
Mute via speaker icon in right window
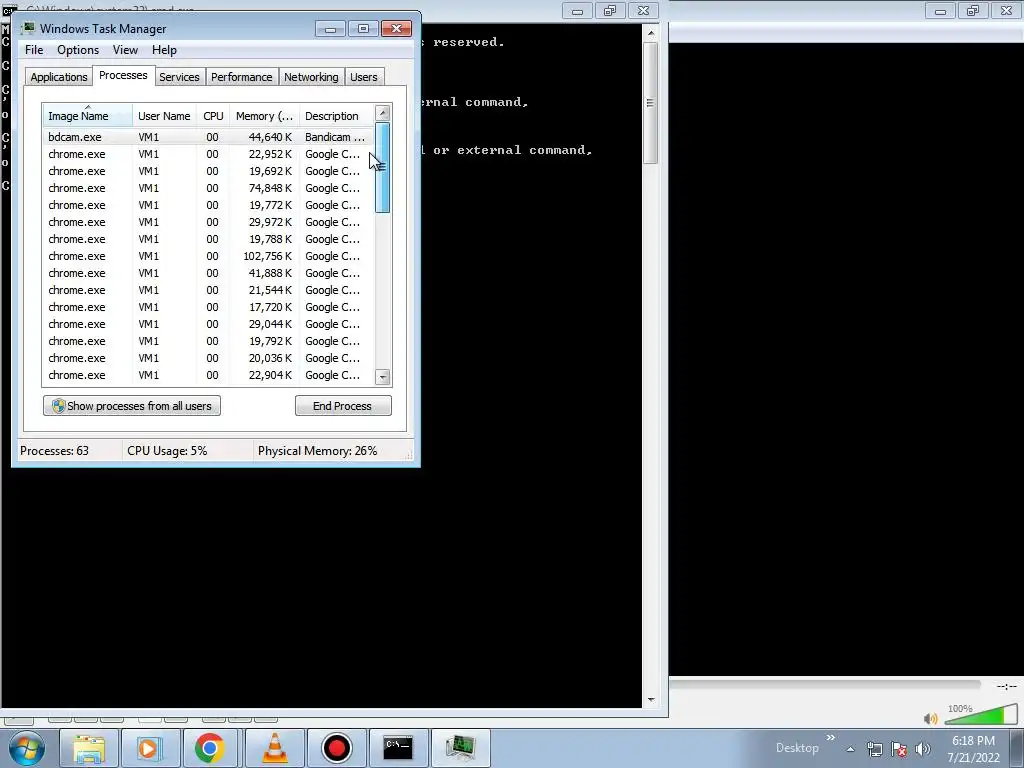click(931, 718)
